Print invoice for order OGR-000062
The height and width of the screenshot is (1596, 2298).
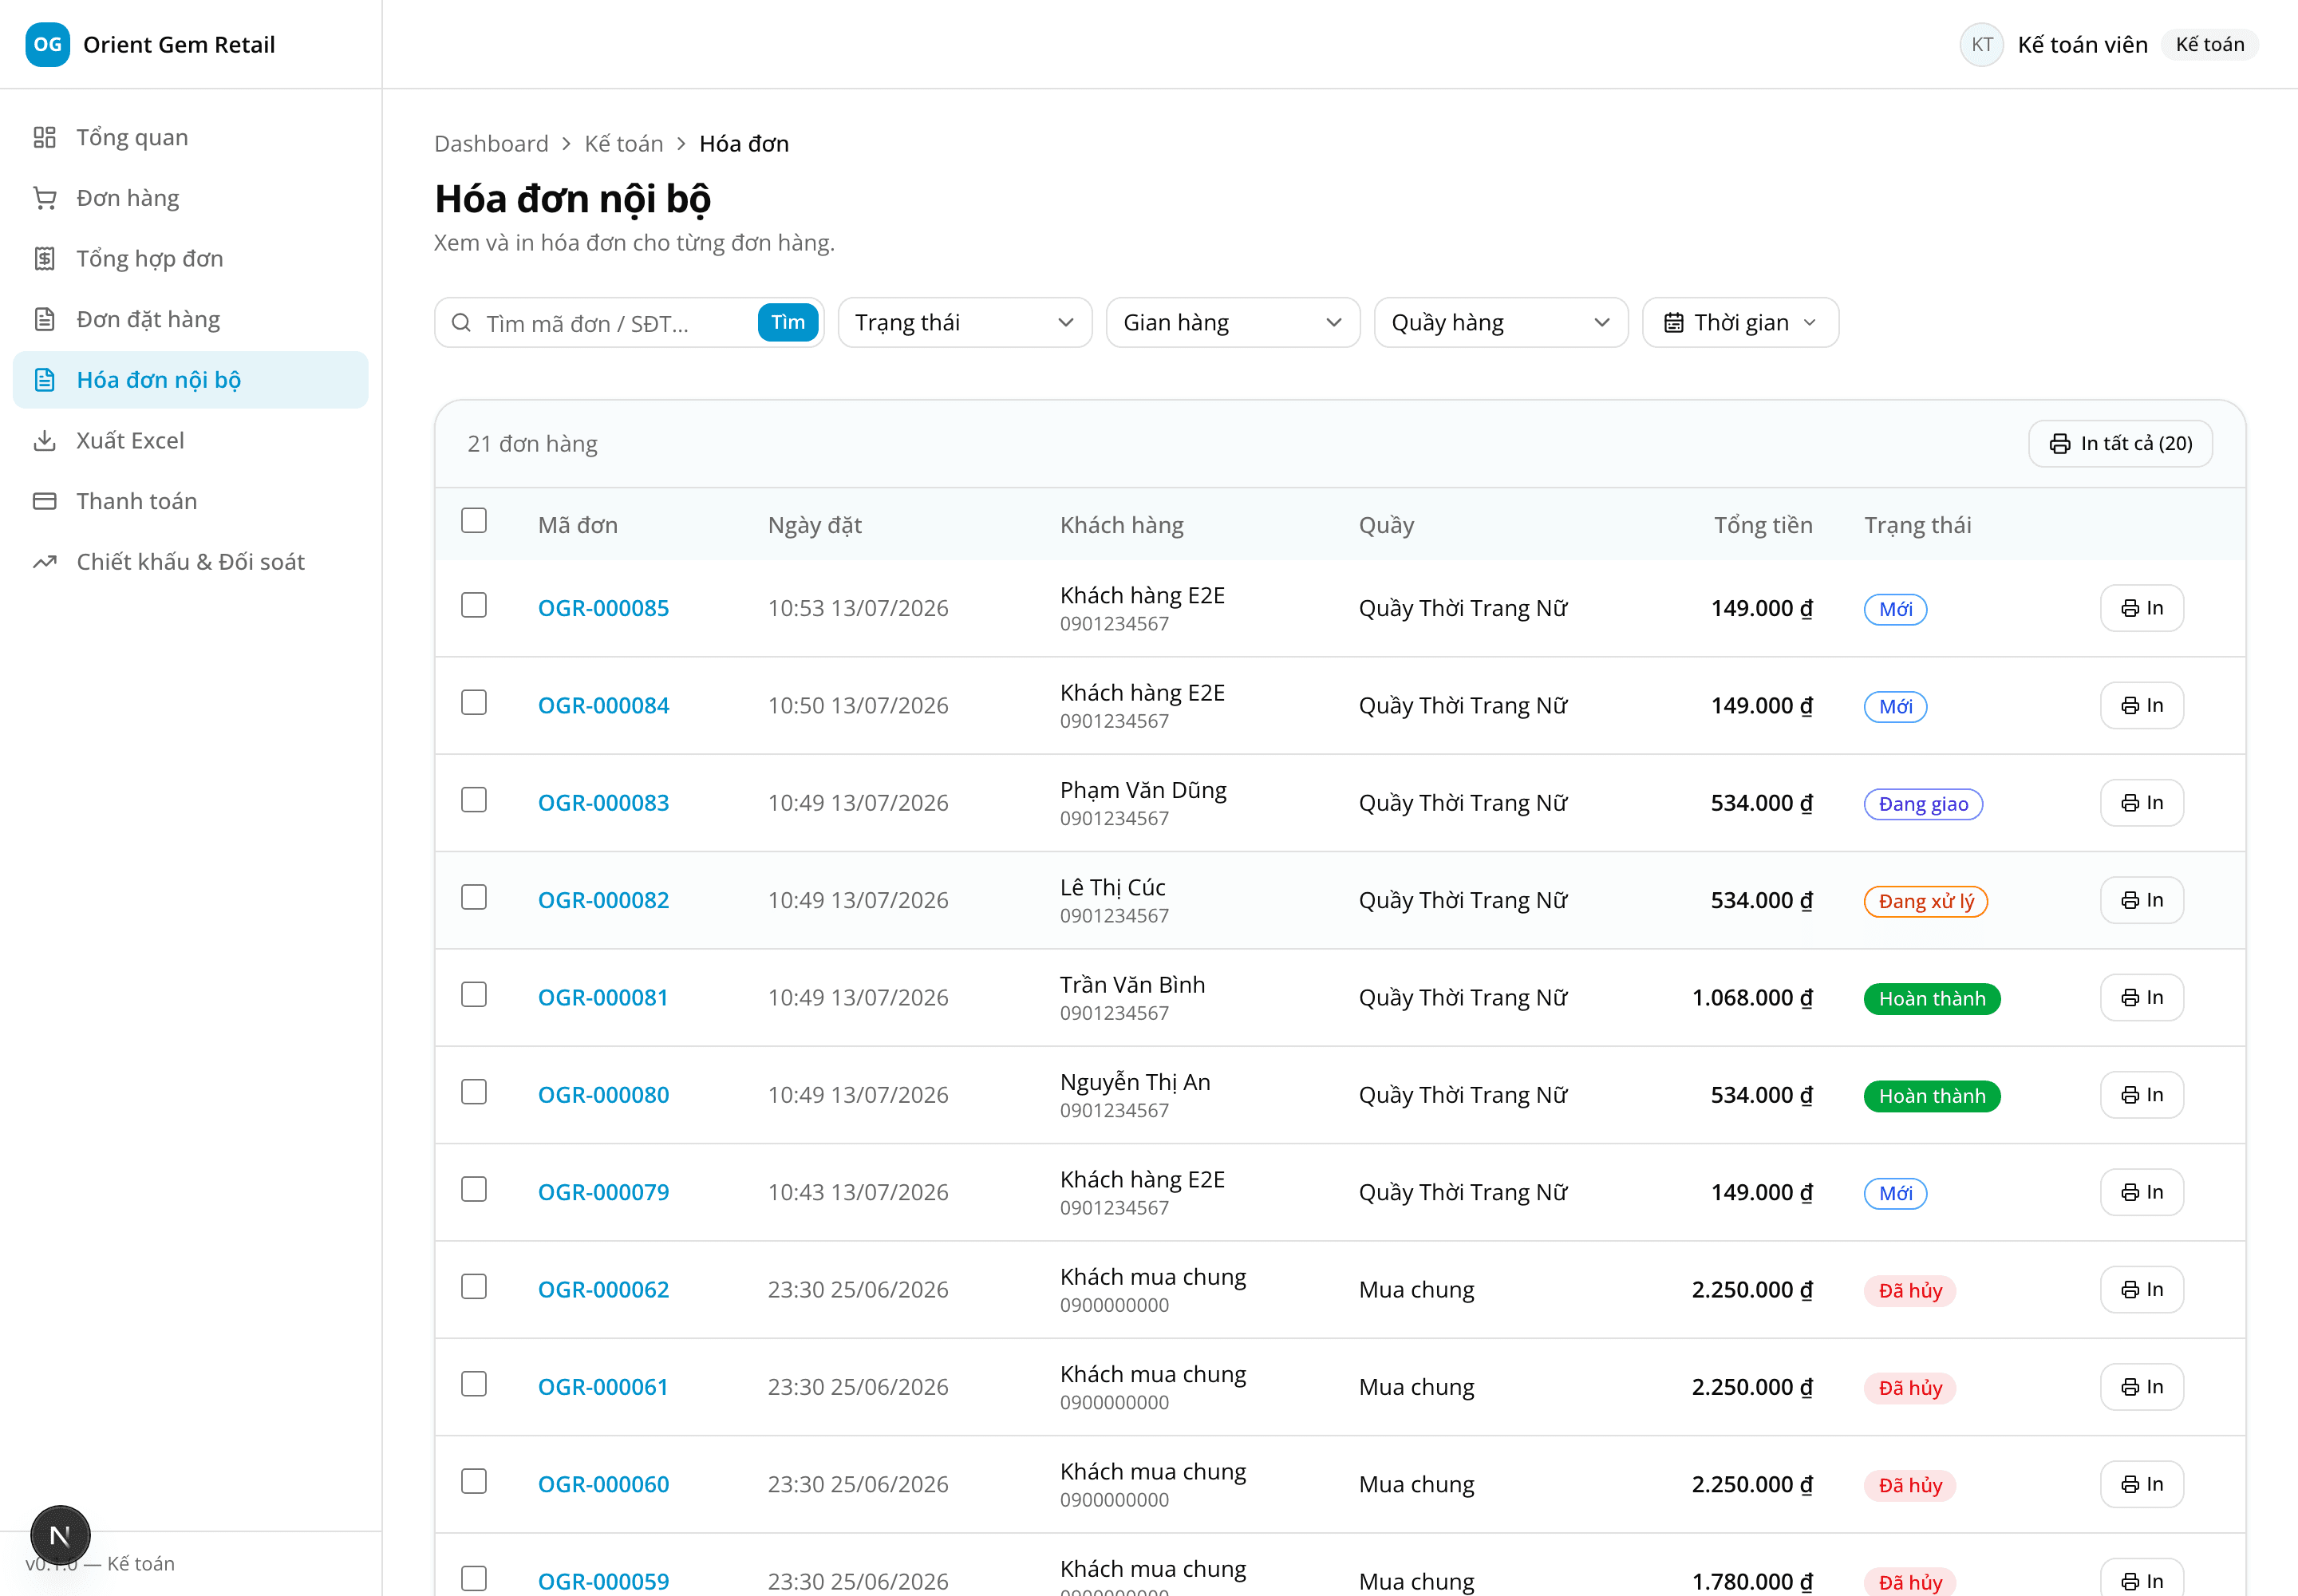point(2142,1290)
